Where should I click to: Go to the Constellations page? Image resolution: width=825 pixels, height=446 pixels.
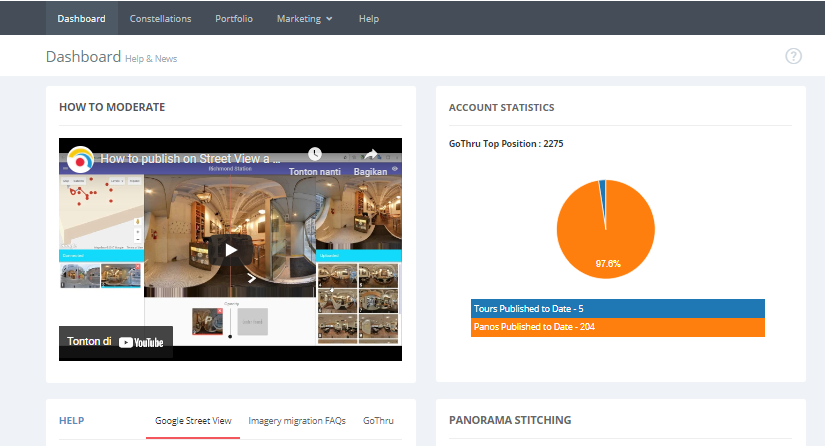point(160,18)
